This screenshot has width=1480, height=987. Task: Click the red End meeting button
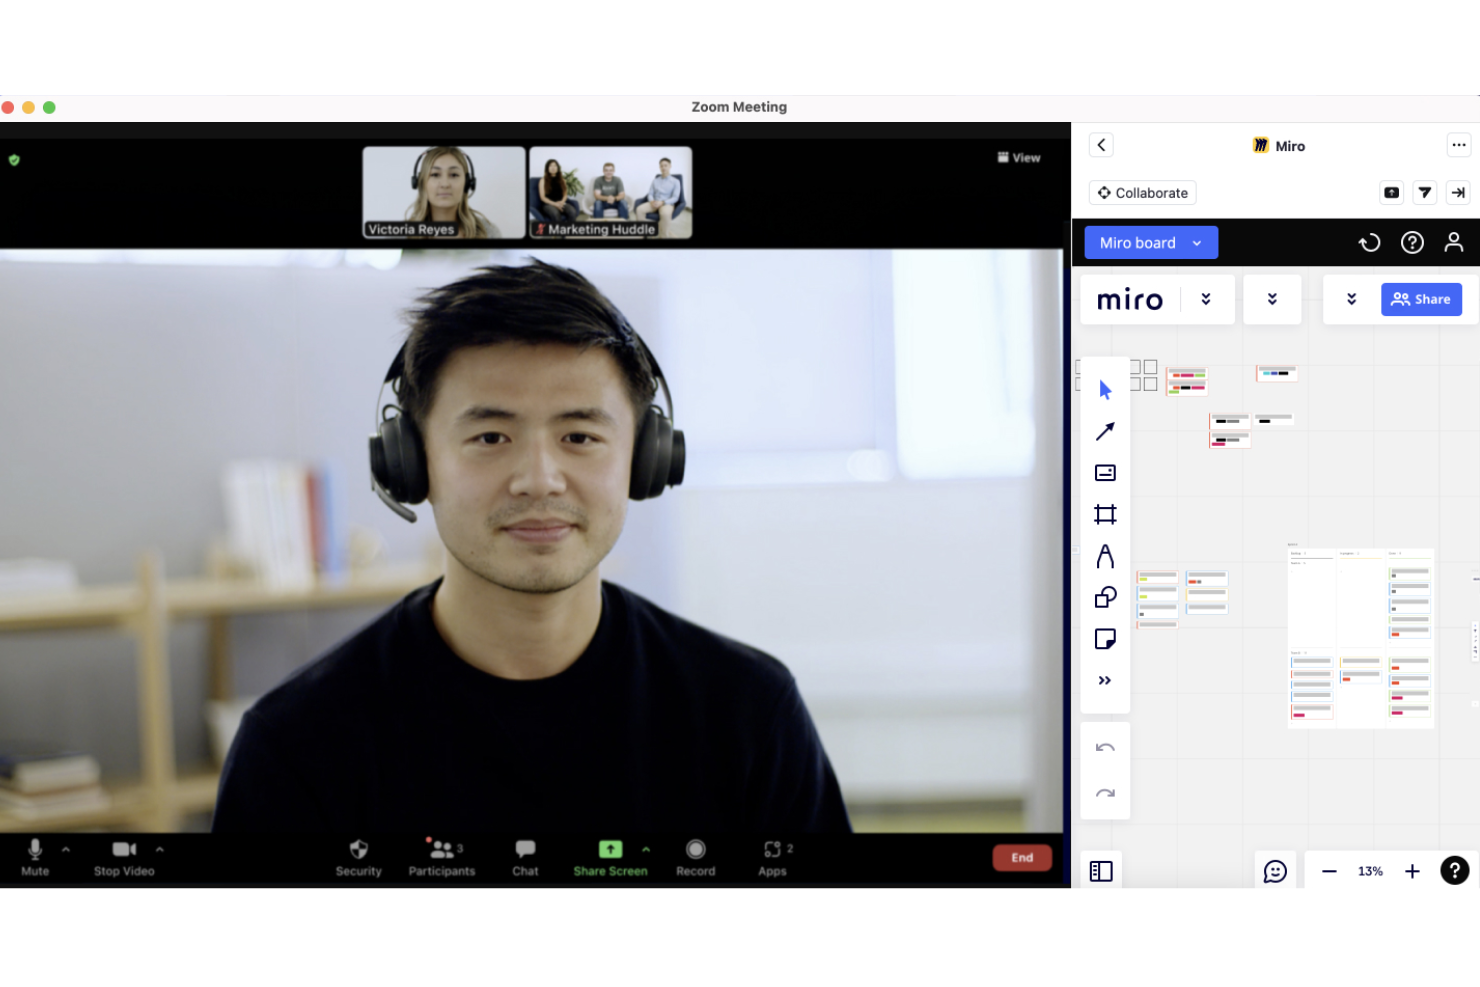pos(1021,858)
